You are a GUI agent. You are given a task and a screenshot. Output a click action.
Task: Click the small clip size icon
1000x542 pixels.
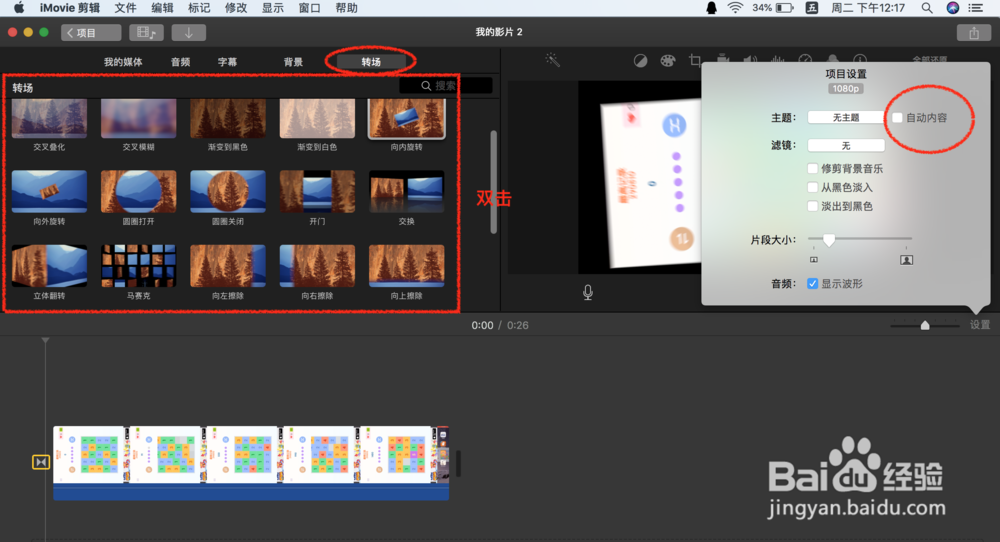point(814,260)
